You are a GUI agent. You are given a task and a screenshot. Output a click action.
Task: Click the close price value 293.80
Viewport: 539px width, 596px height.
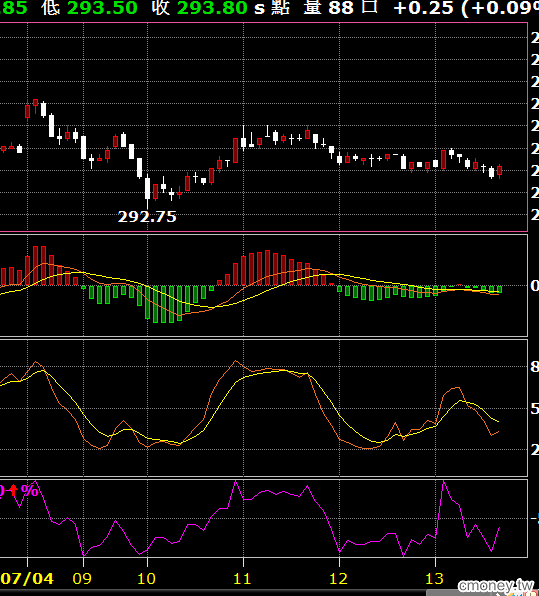212,8
